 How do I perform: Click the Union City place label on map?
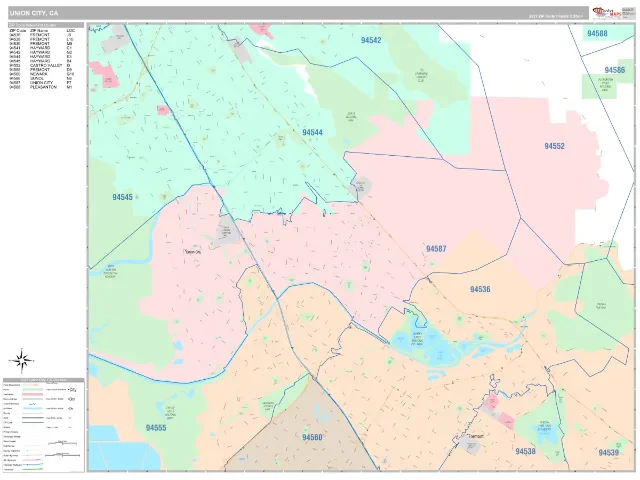coord(193,252)
